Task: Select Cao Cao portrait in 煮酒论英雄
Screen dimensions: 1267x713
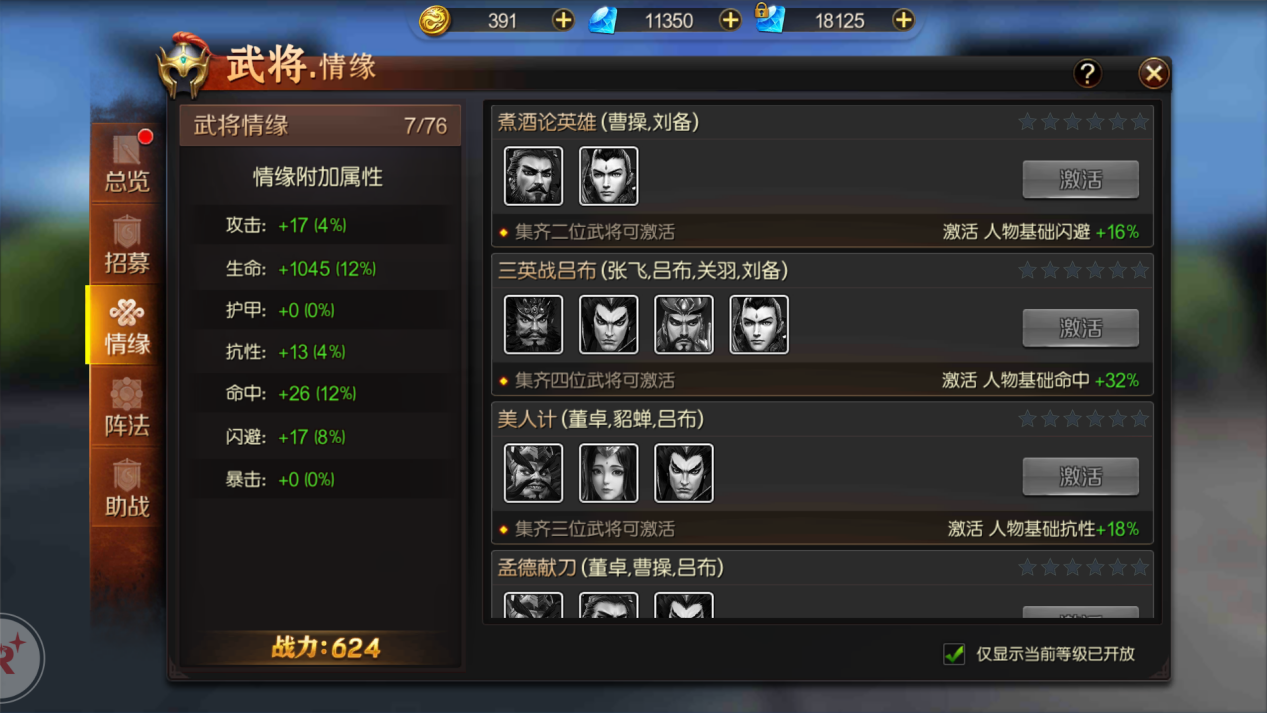Action: point(533,176)
